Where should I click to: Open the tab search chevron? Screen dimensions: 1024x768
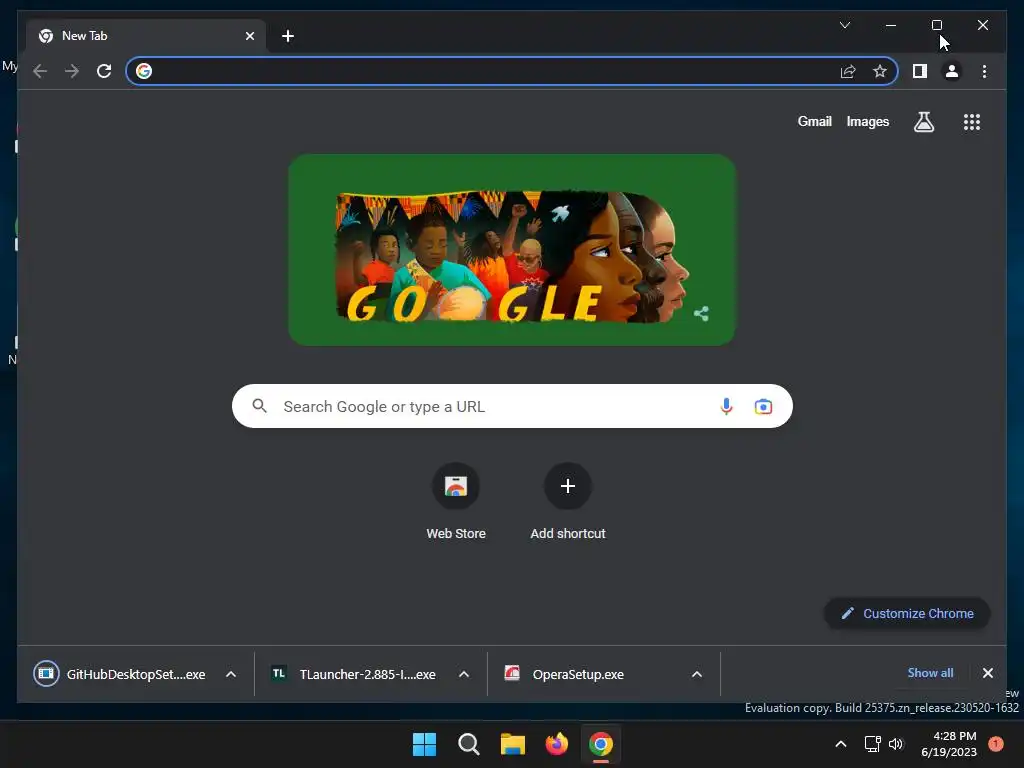[x=844, y=25]
